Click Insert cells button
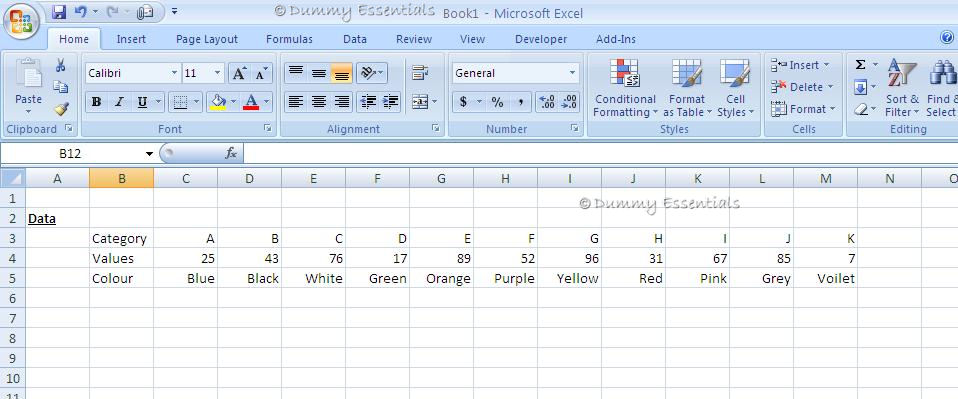This screenshot has height=399, width=958. [800, 65]
